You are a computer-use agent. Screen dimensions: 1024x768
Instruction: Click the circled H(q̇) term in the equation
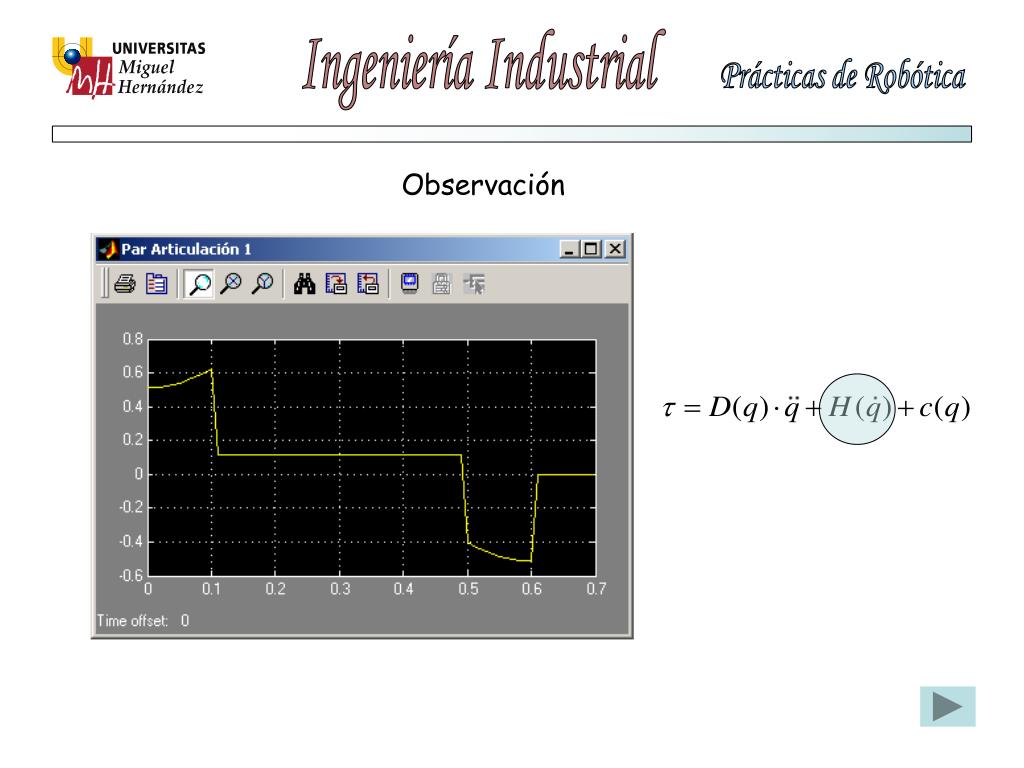[857, 409]
